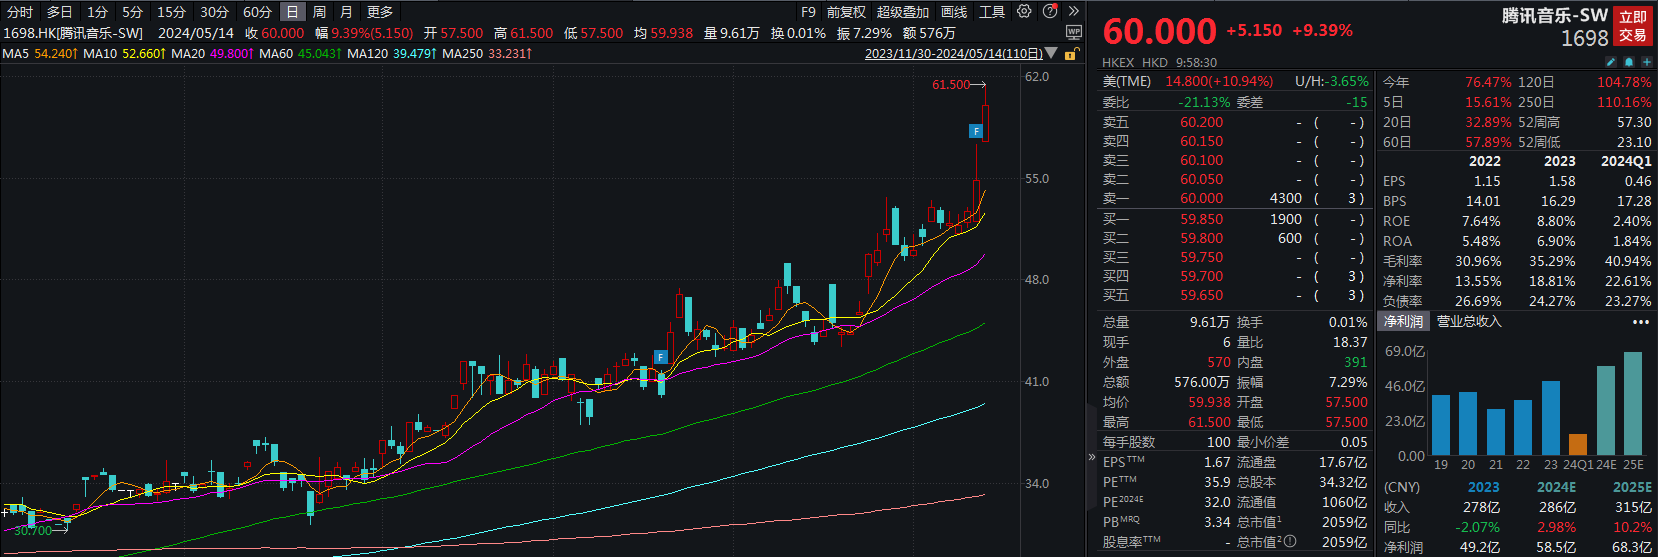Click the MA250 33.231 indicator label
1658x557 pixels.
(487, 53)
